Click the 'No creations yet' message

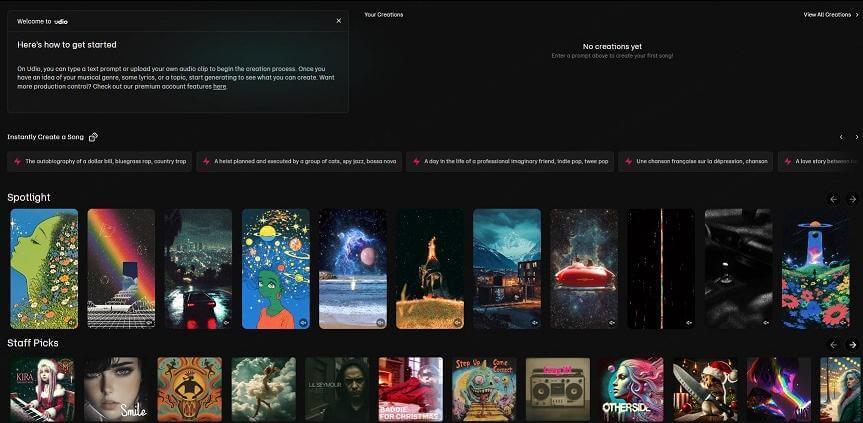click(x=612, y=47)
